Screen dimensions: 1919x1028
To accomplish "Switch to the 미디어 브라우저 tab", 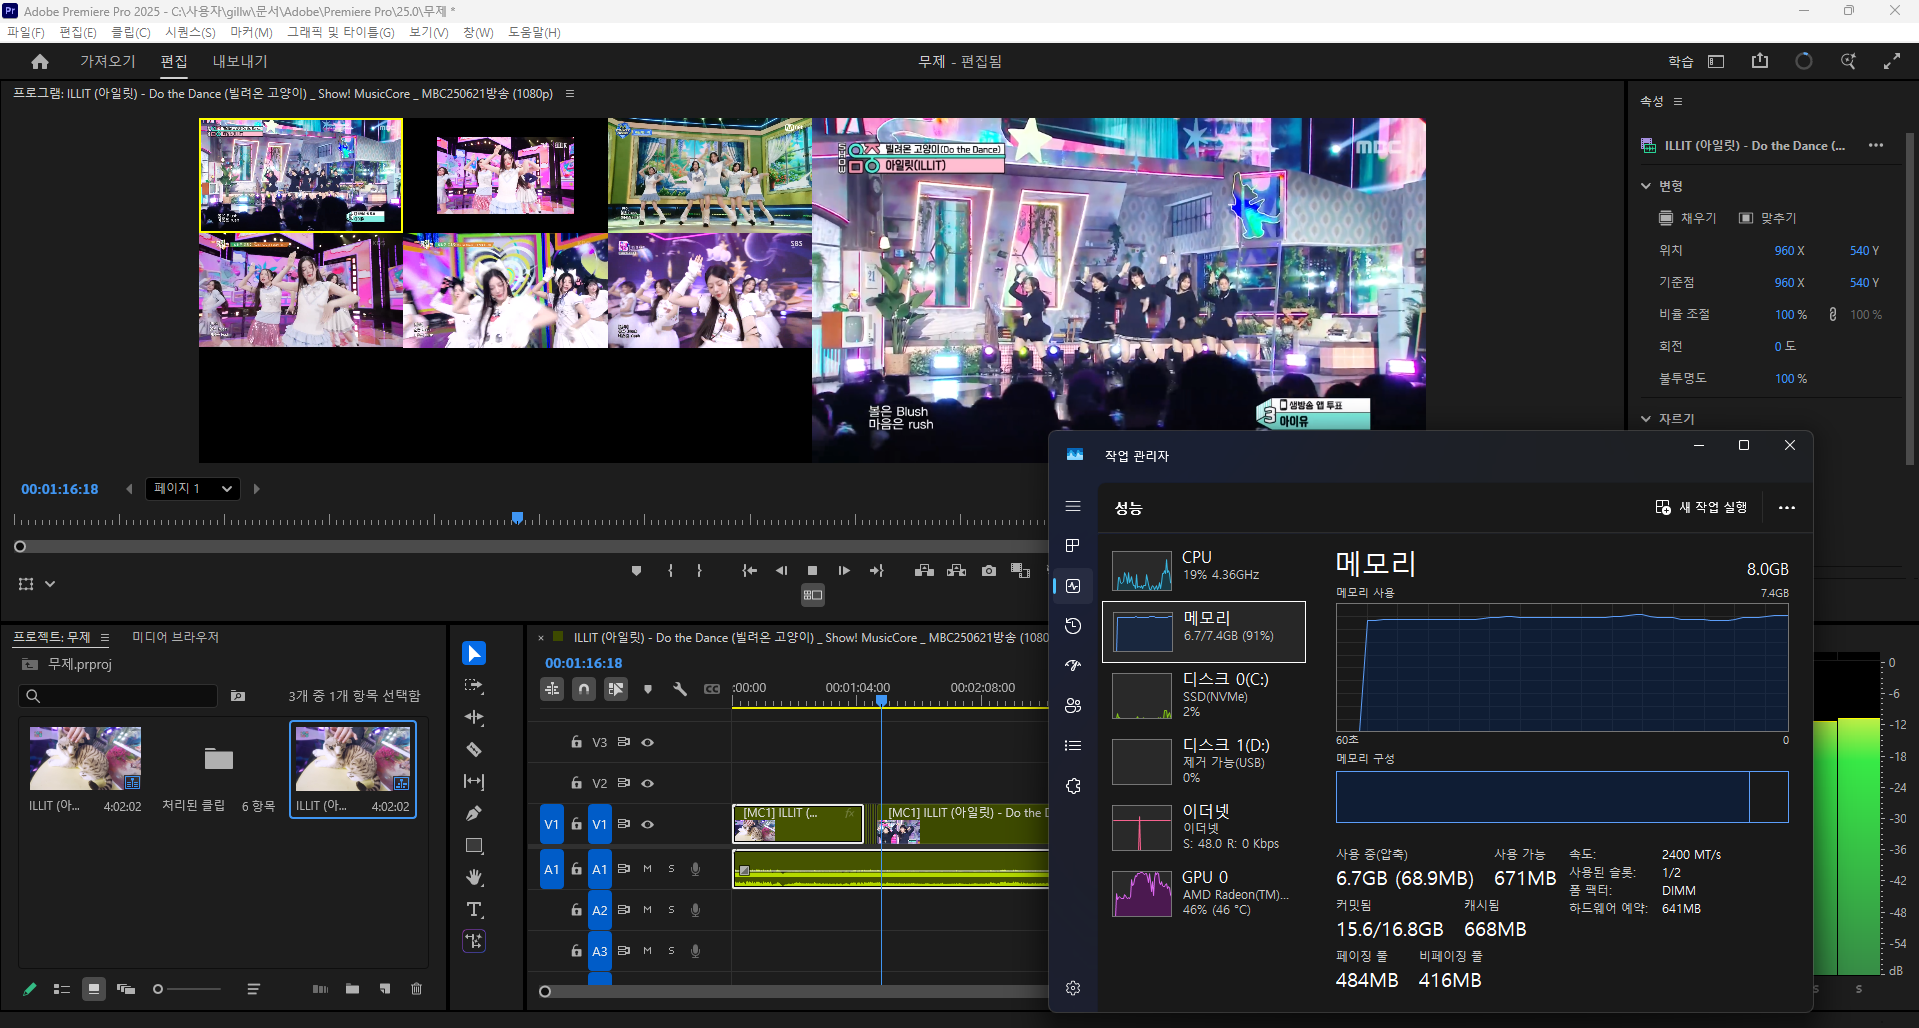I will pyautogui.click(x=176, y=637).
